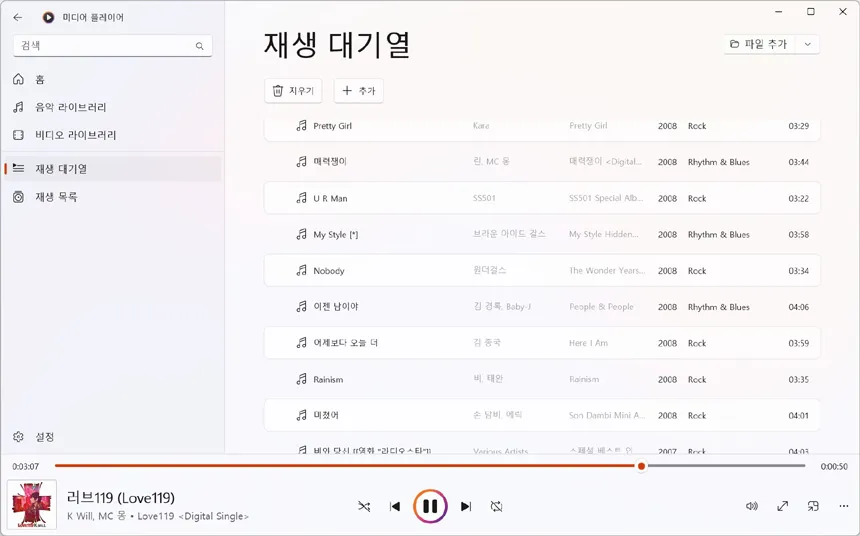Open the 추가 plus button menu

pyautogui.click(x=359, y=91)
